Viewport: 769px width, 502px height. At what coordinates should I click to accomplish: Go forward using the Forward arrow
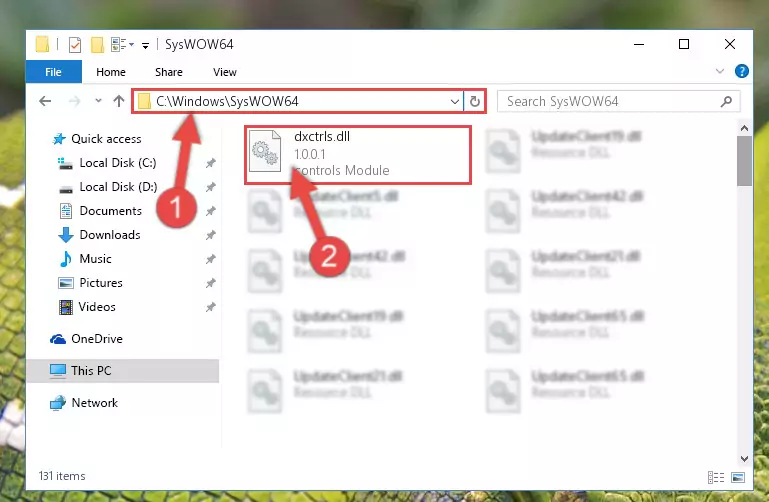pos(75,101)
